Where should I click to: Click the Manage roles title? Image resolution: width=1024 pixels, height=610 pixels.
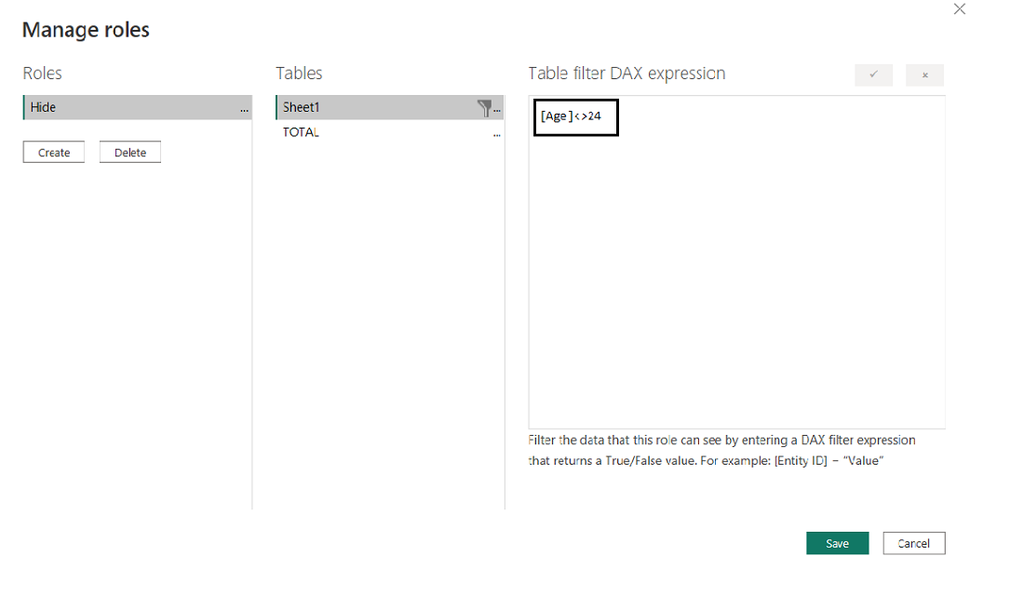86,30
